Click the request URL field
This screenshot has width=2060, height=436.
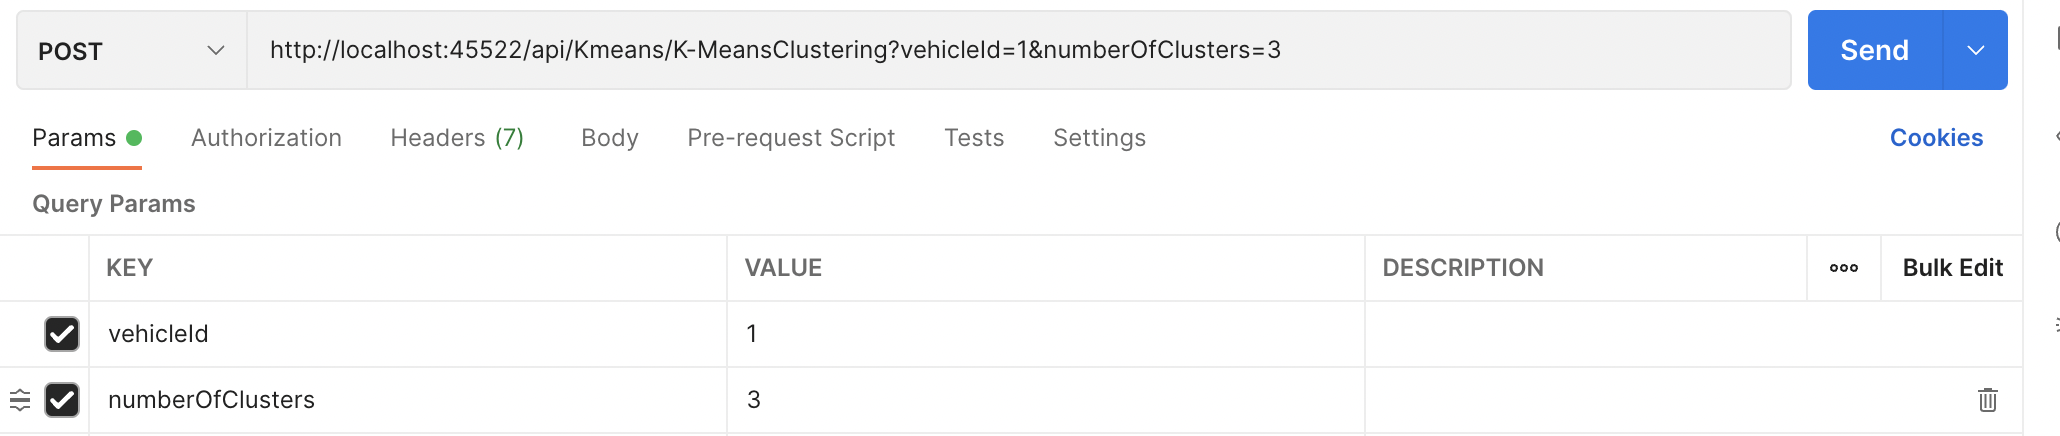coord(1000,51)
